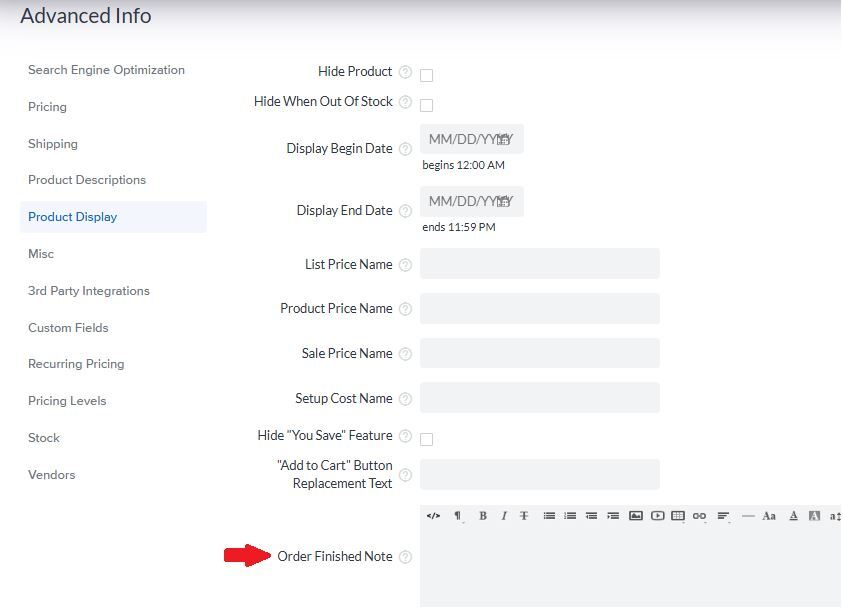Open calendar picker for Display End Date

(504, 201)
